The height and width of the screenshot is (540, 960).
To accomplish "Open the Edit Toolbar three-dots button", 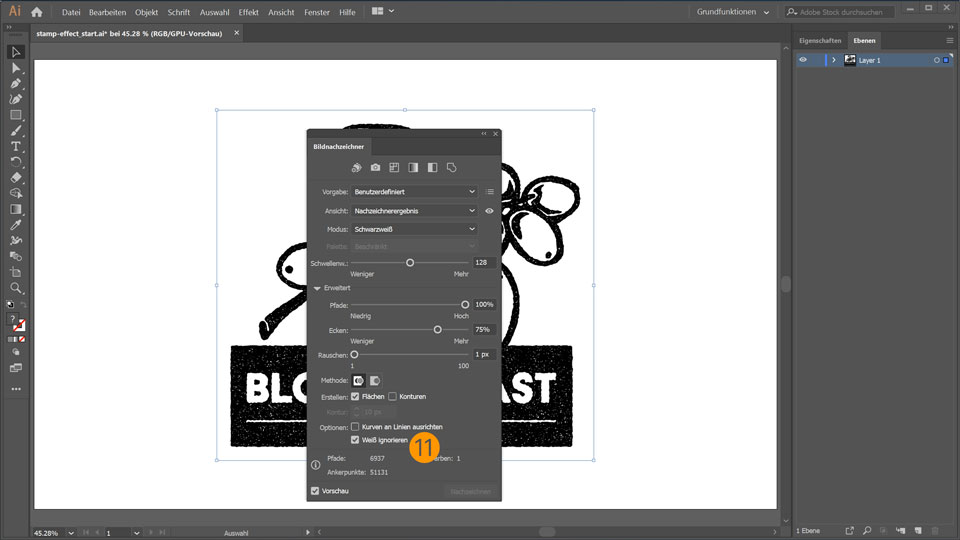I will pos(16,389).
